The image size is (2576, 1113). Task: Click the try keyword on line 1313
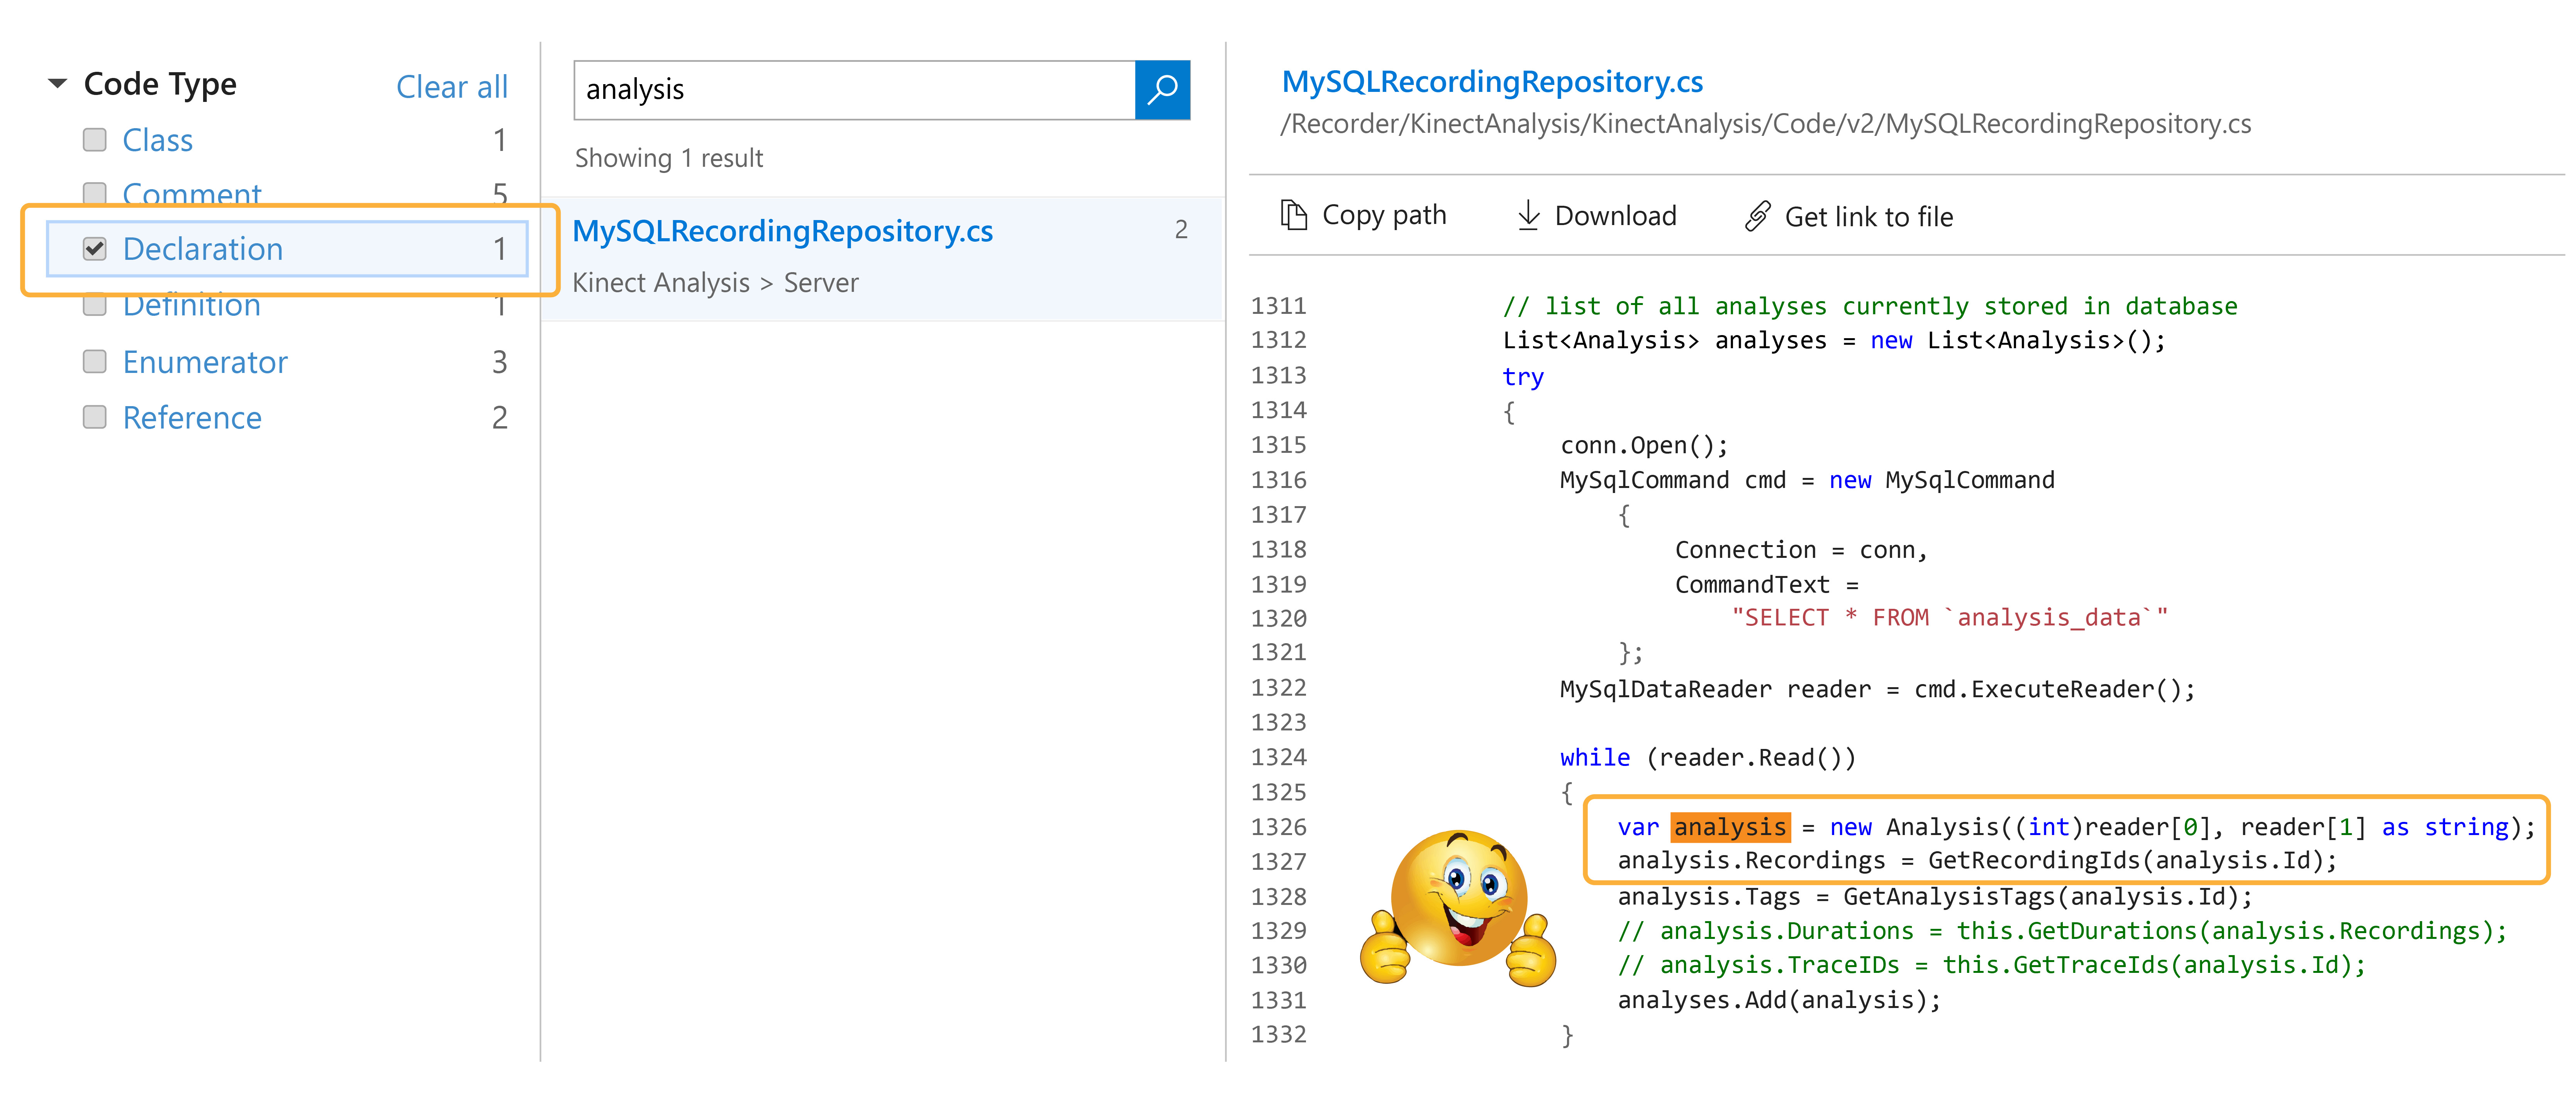tap(1523, 377)
